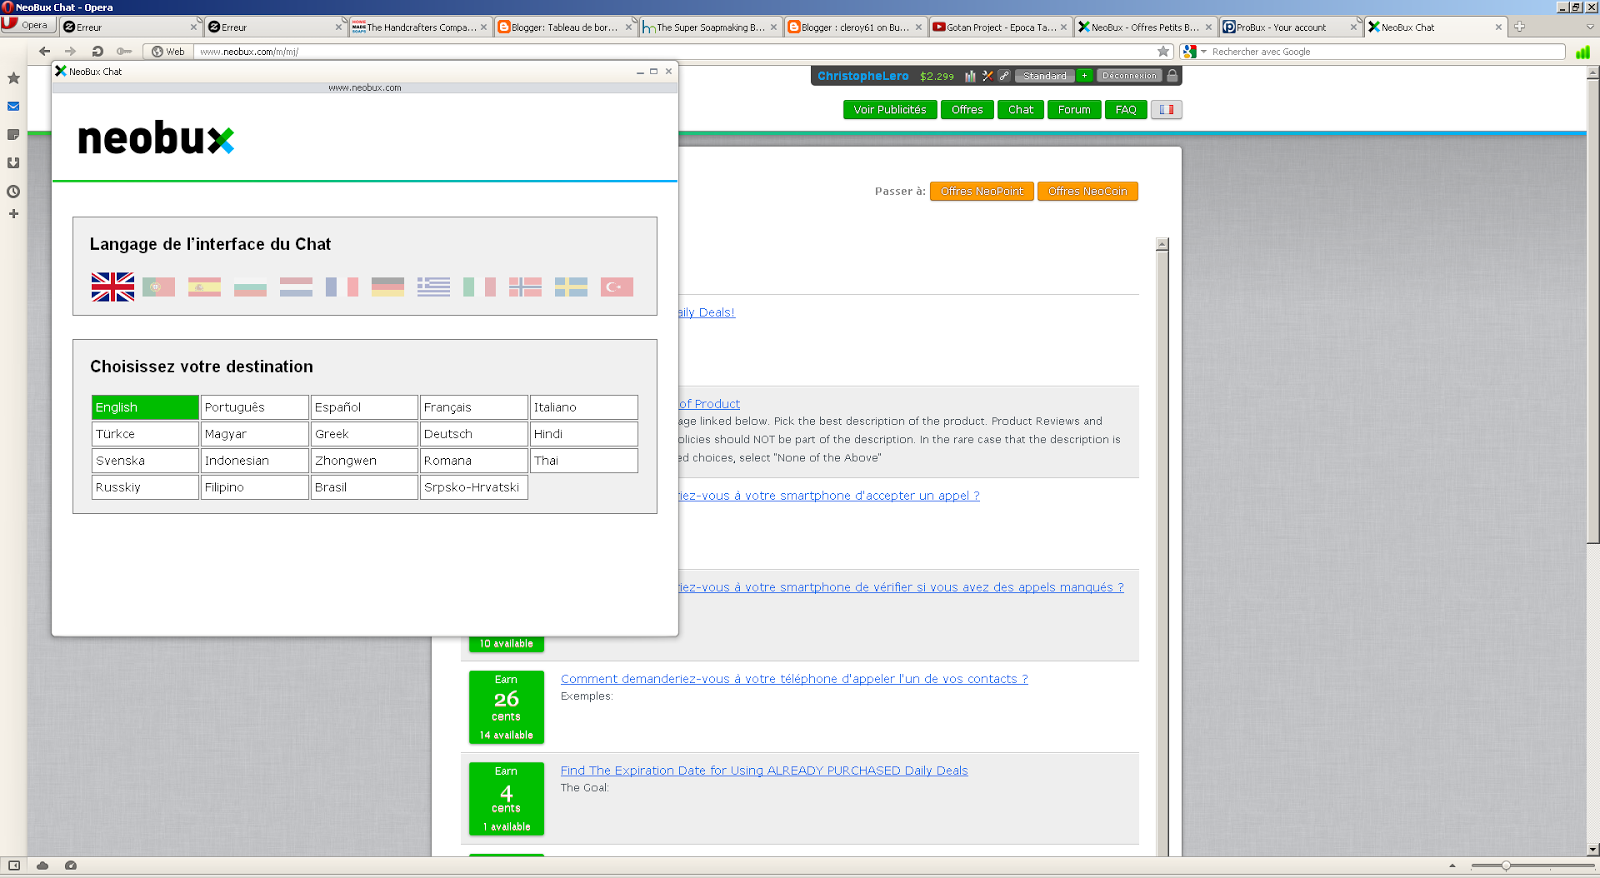
Task: Choose the Portuguese flag interface language
Action: click(158, 287)
